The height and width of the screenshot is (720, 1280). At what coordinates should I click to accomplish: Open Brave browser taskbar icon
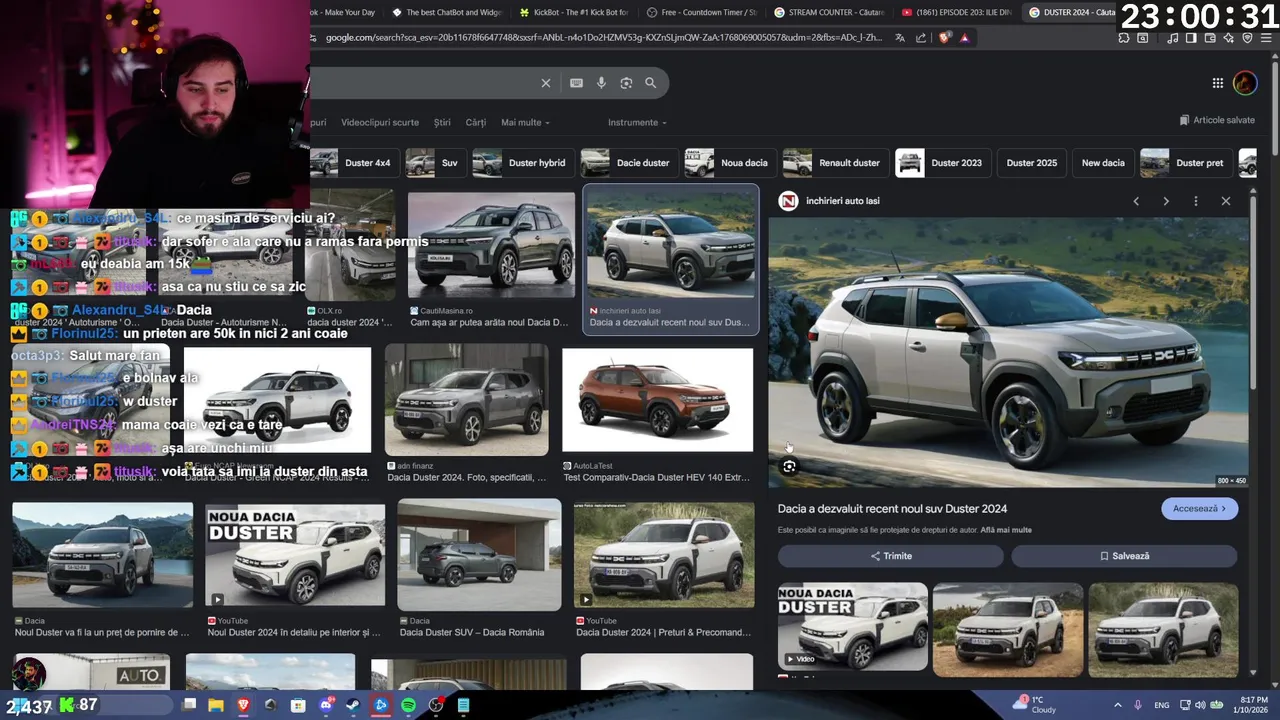pyautogui.click(x=243, y=705)
